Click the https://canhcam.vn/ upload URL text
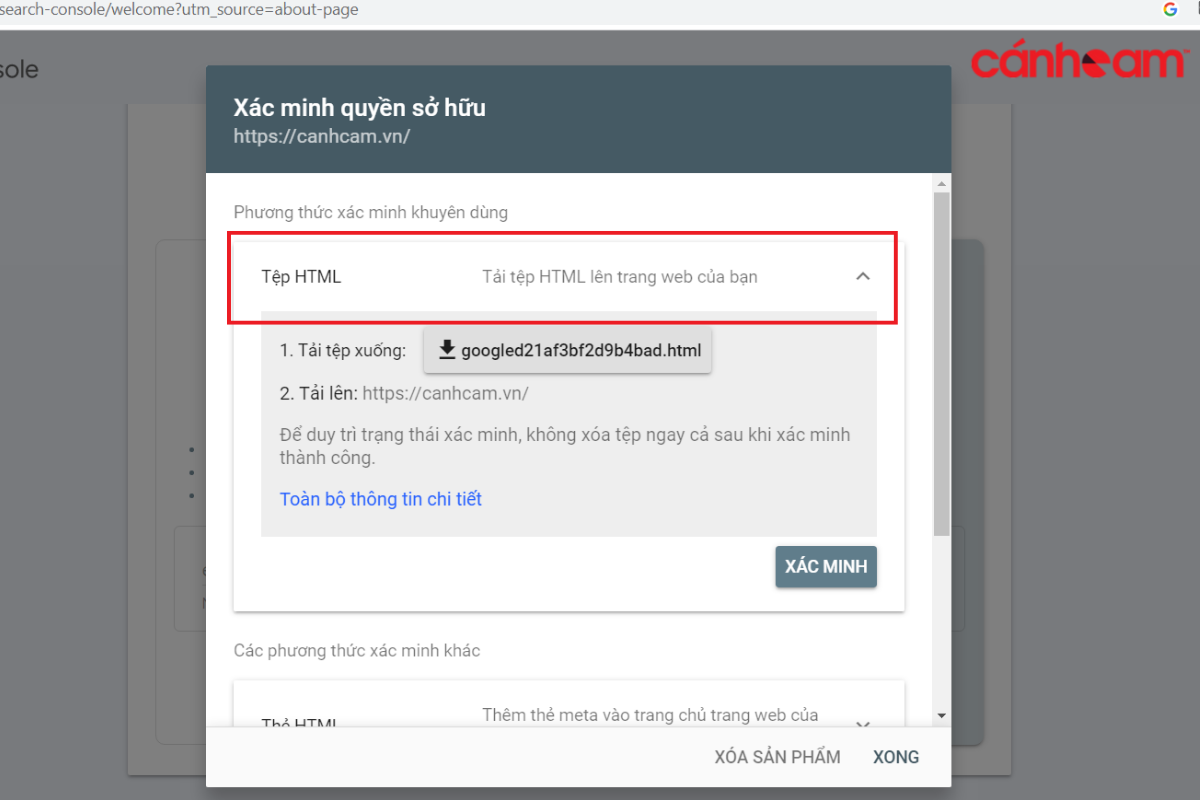 coord(445,393)
